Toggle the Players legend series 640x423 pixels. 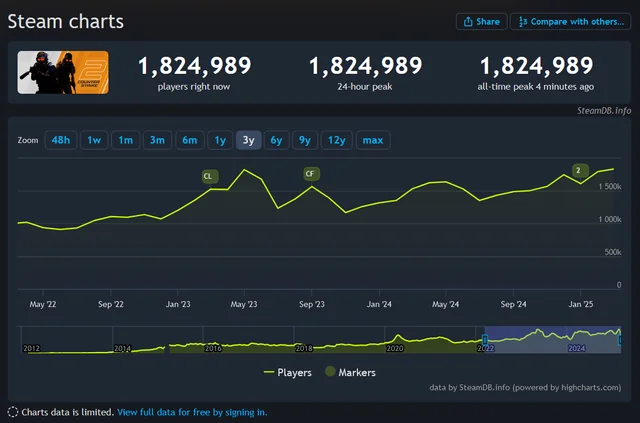pos(288,372)
